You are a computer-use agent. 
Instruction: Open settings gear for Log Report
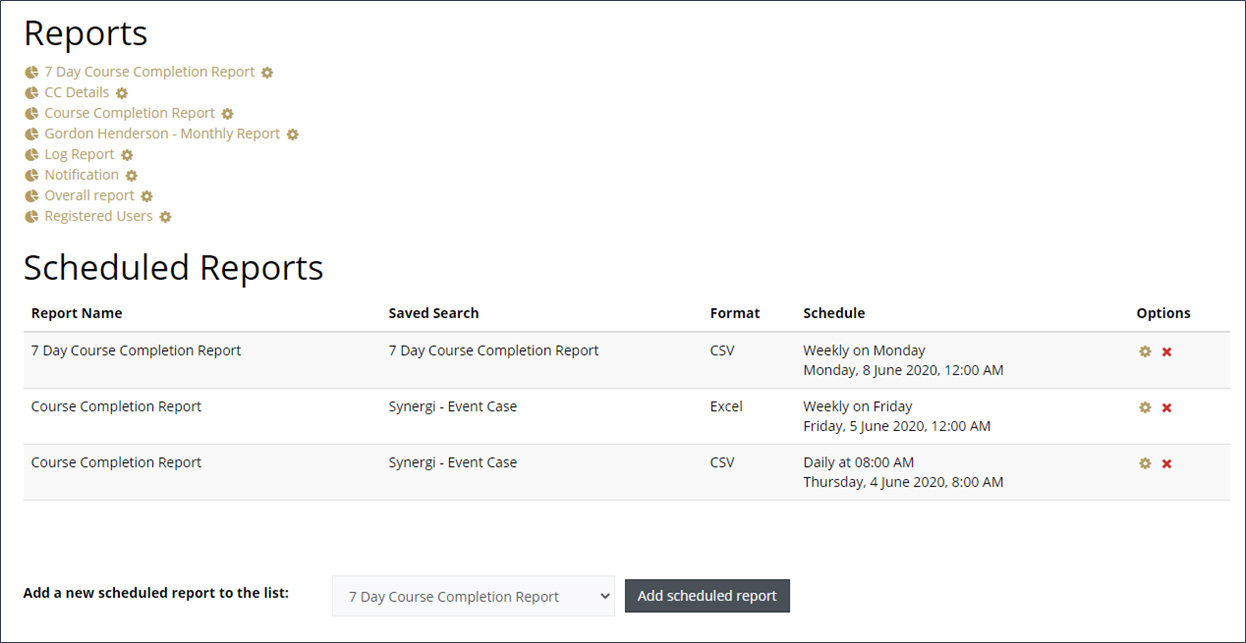(127, 155)
